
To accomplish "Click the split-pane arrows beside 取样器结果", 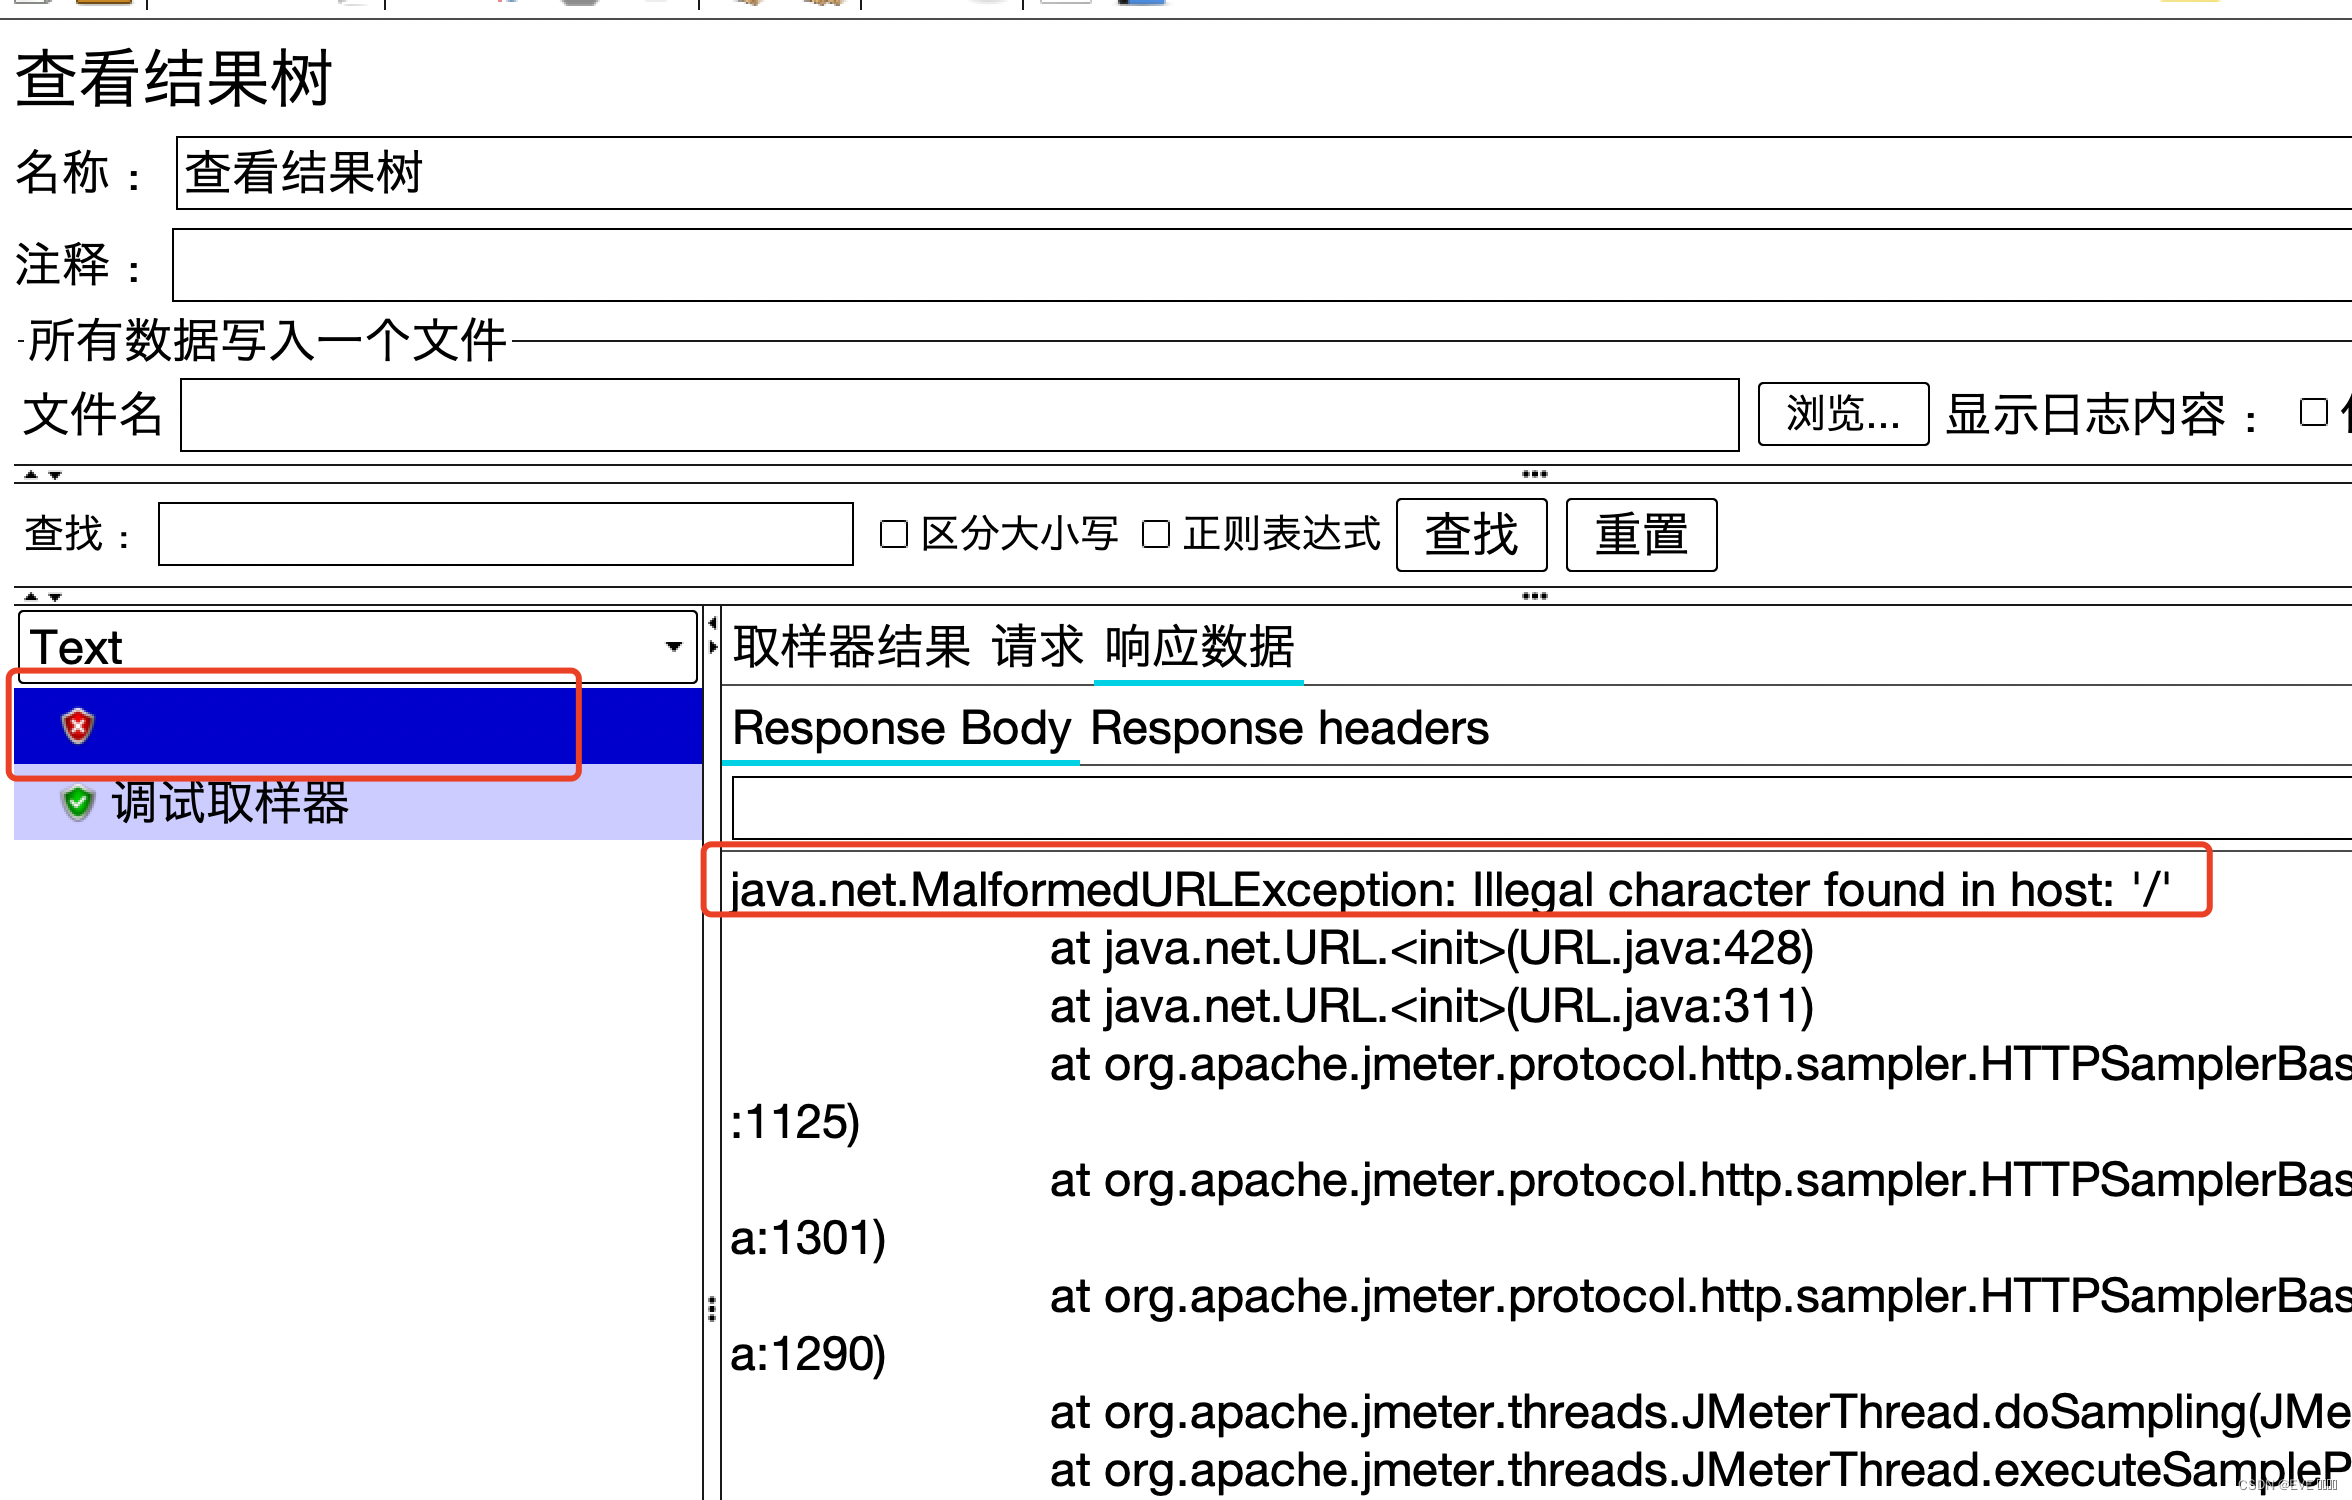I will point(713,635).
